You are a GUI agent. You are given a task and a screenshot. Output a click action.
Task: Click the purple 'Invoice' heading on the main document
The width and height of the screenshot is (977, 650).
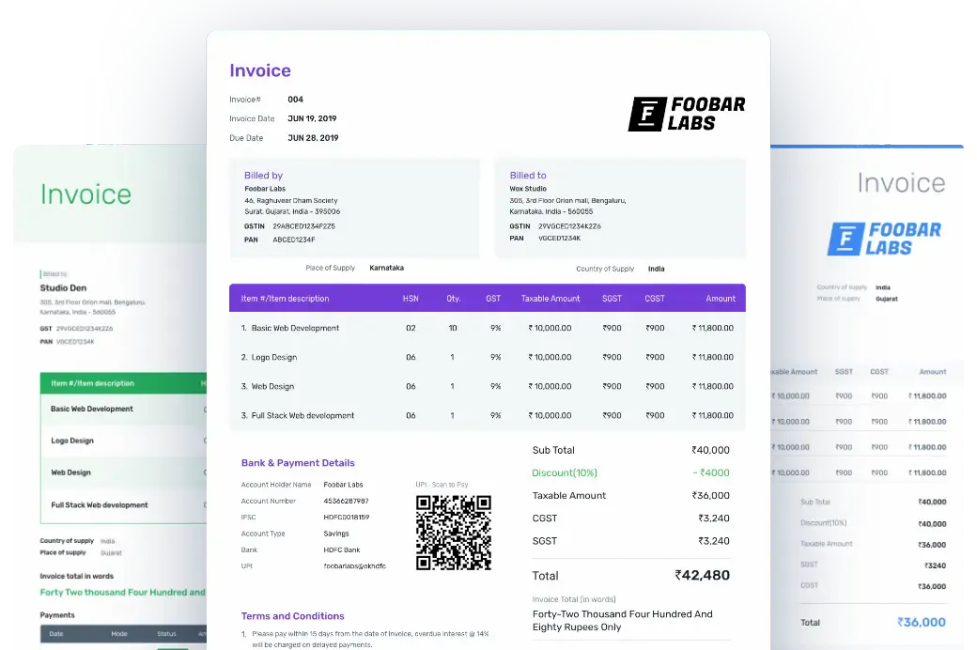[x=260, y=70]
